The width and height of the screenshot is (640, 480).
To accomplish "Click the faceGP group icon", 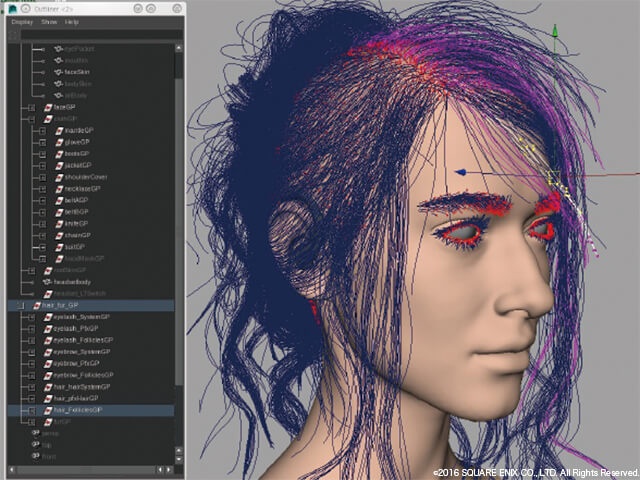I will [x=48, y=107].
